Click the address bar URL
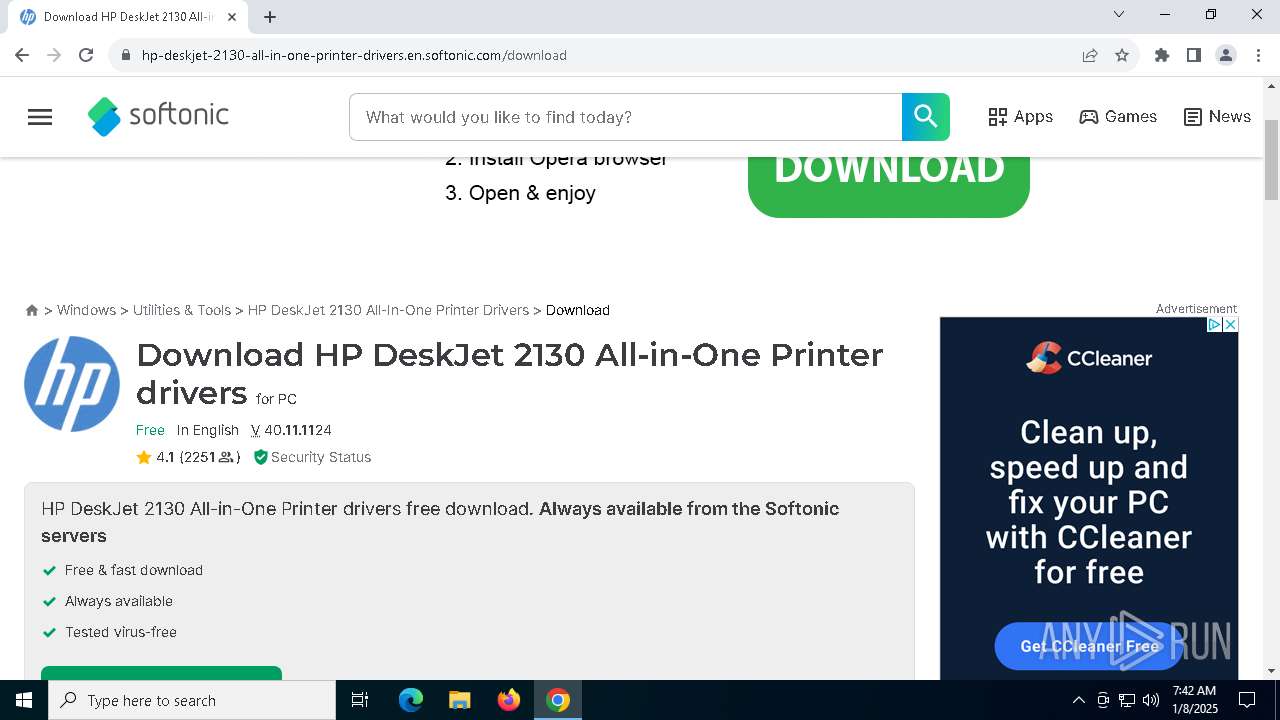This screenshot has width=1280, height=720. 354,55
